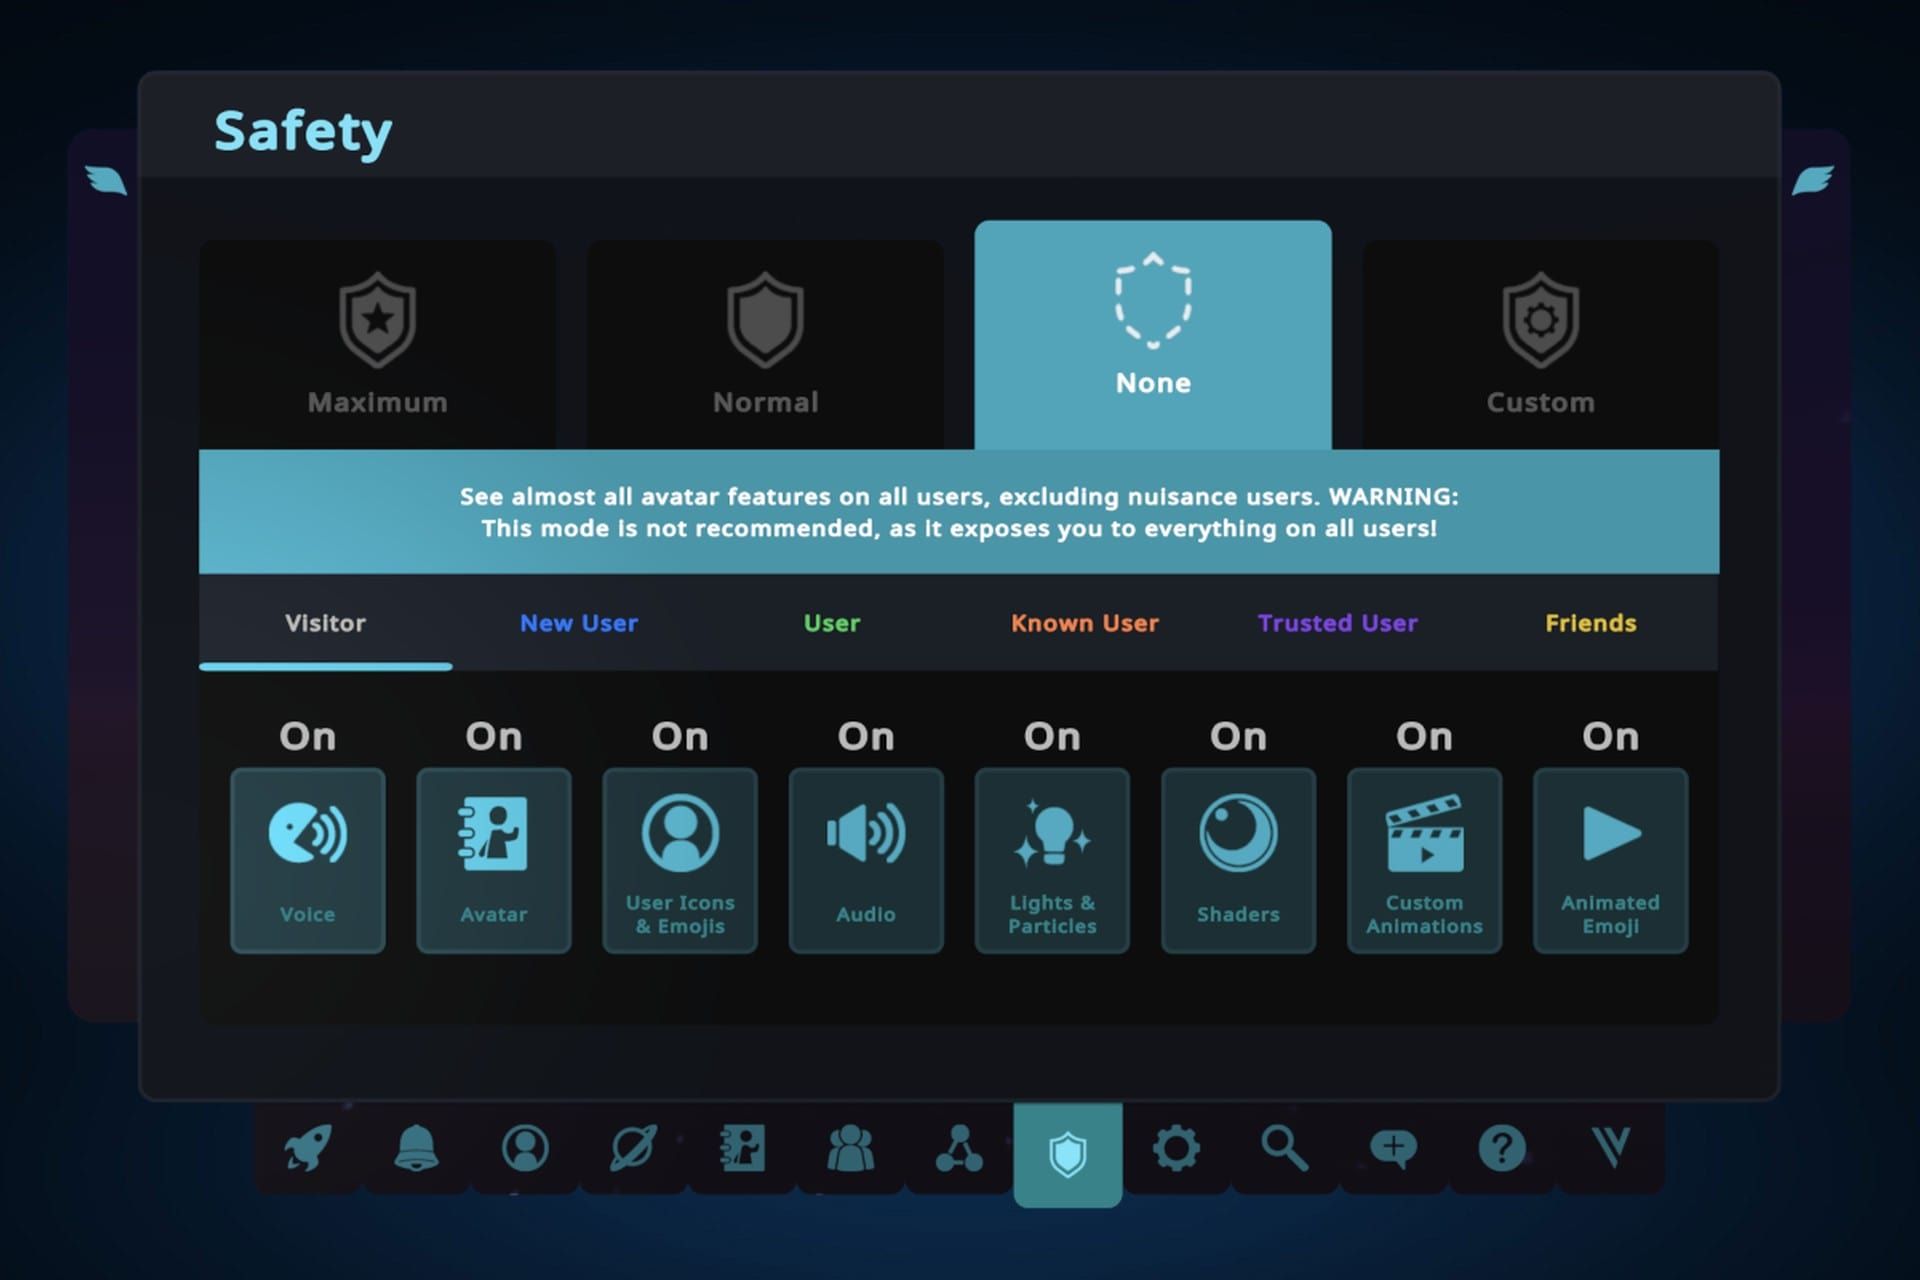Click the Search magnifier icon
The width and height of the screenshot is (1920, 1280).
[x=1284, y=1148]
